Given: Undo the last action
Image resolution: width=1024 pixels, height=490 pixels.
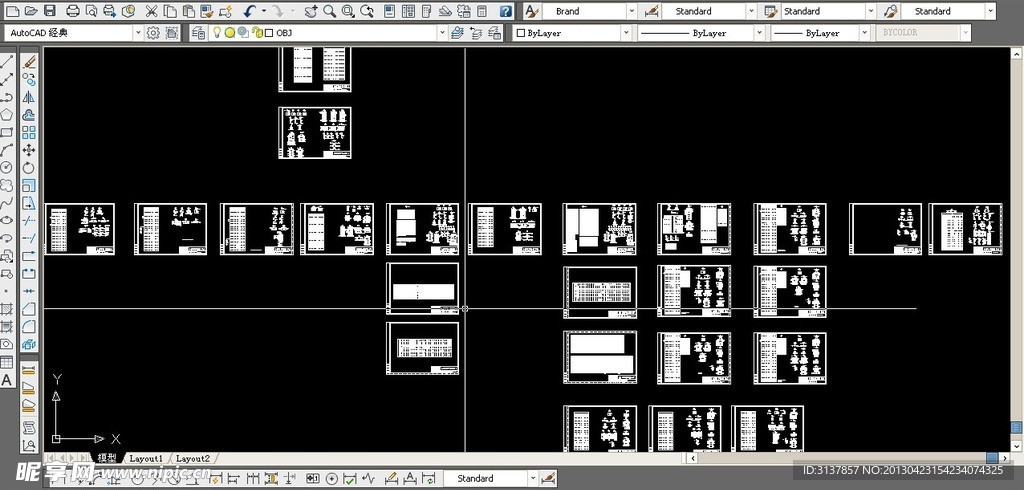Looking at the screenshot, I should point(249,11).
